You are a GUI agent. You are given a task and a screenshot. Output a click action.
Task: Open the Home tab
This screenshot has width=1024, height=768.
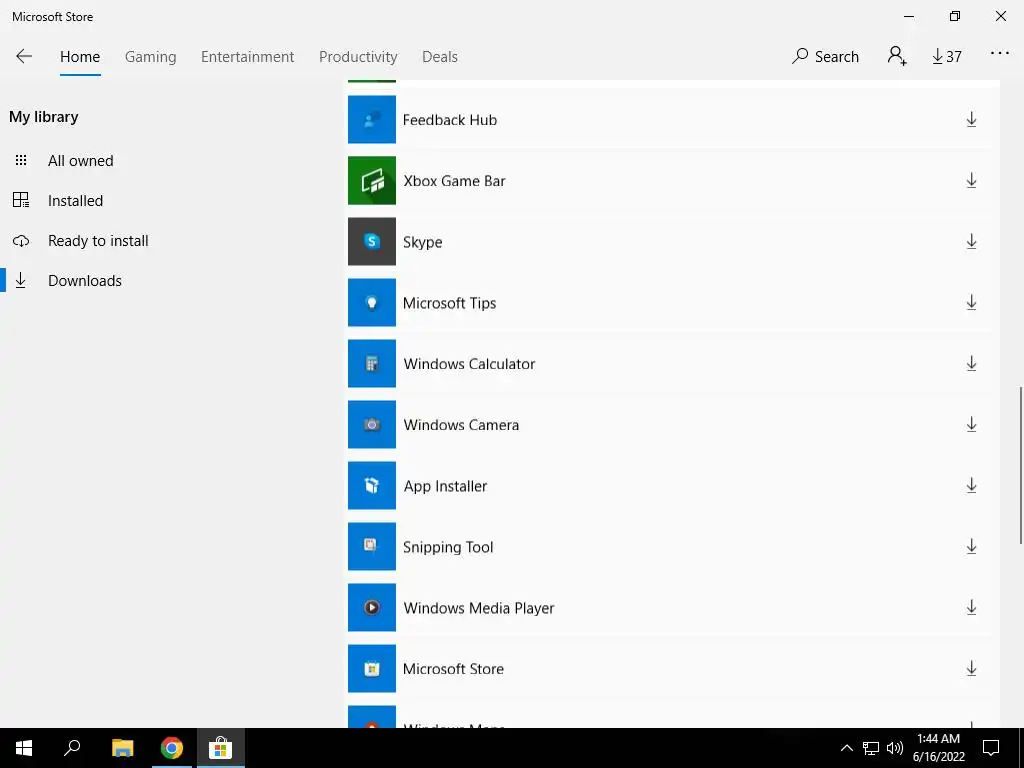80,57
